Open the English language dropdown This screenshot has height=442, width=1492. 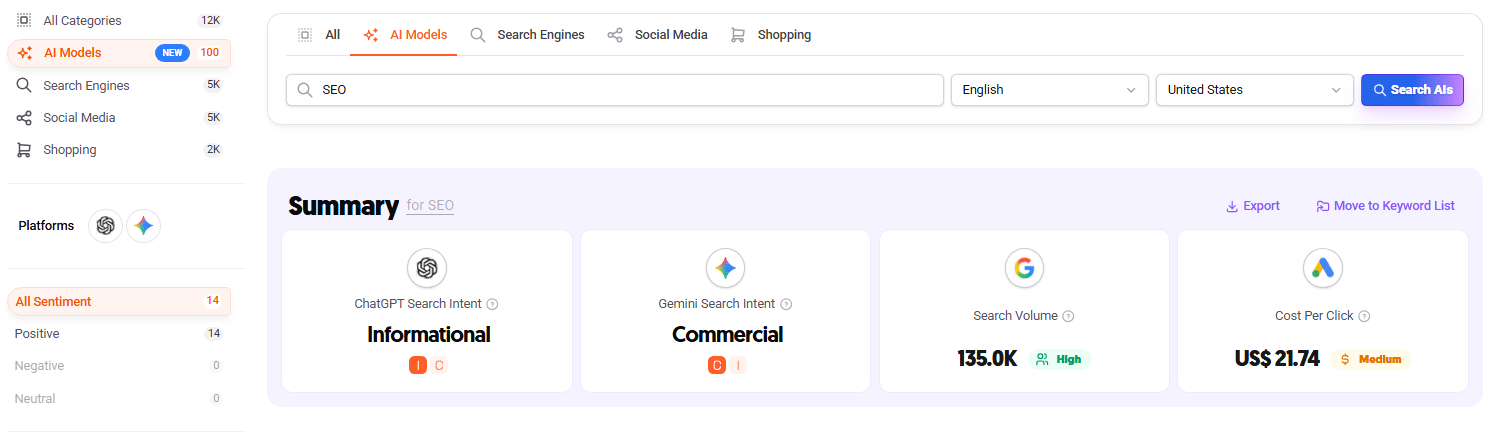(1049, 90)
